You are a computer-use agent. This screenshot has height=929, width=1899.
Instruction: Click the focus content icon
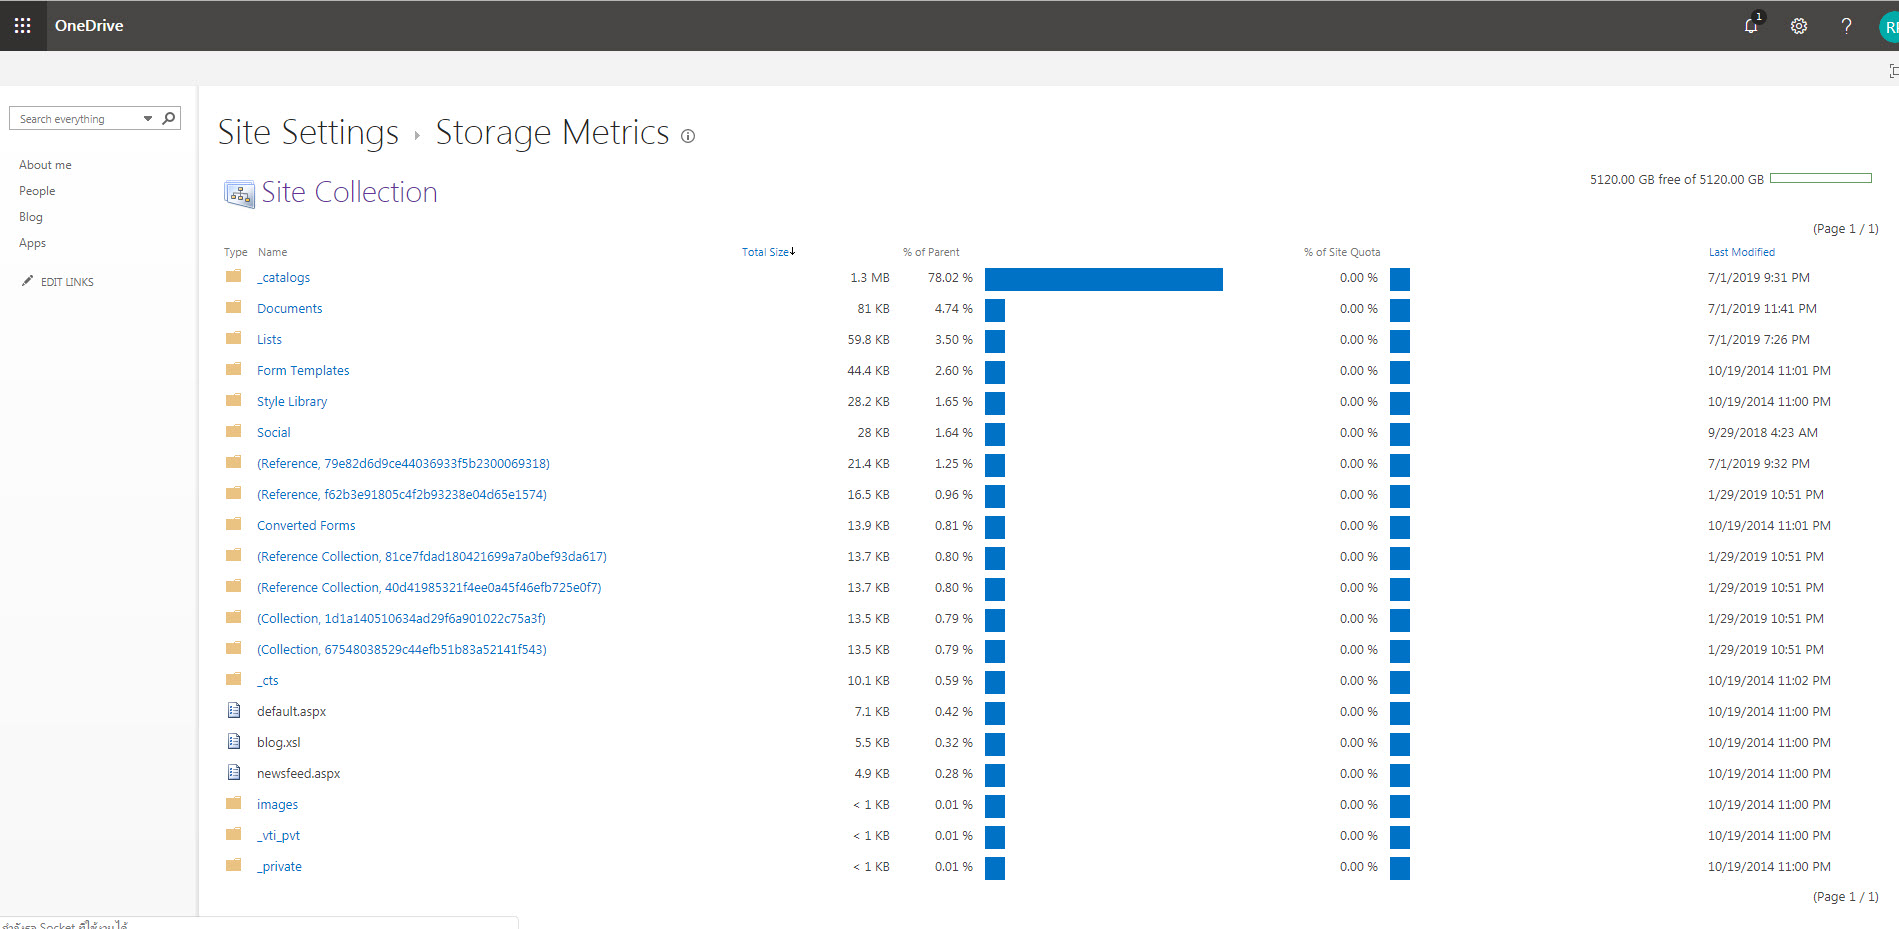coord(1893,70)
